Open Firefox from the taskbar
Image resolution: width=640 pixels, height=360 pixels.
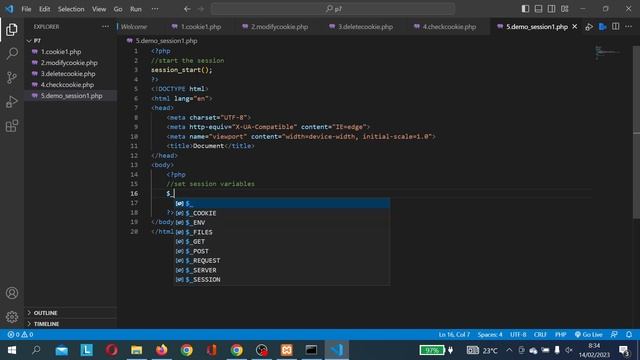pyautogui.click(x=162, y=350)
